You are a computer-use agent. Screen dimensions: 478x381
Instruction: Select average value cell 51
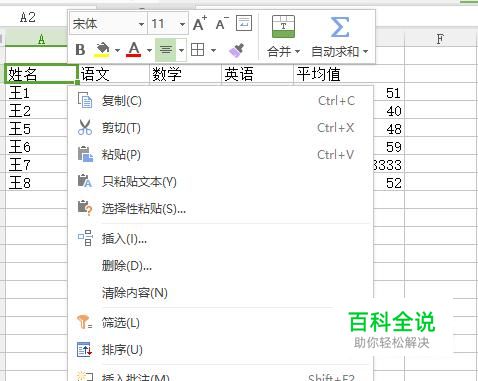389,93
